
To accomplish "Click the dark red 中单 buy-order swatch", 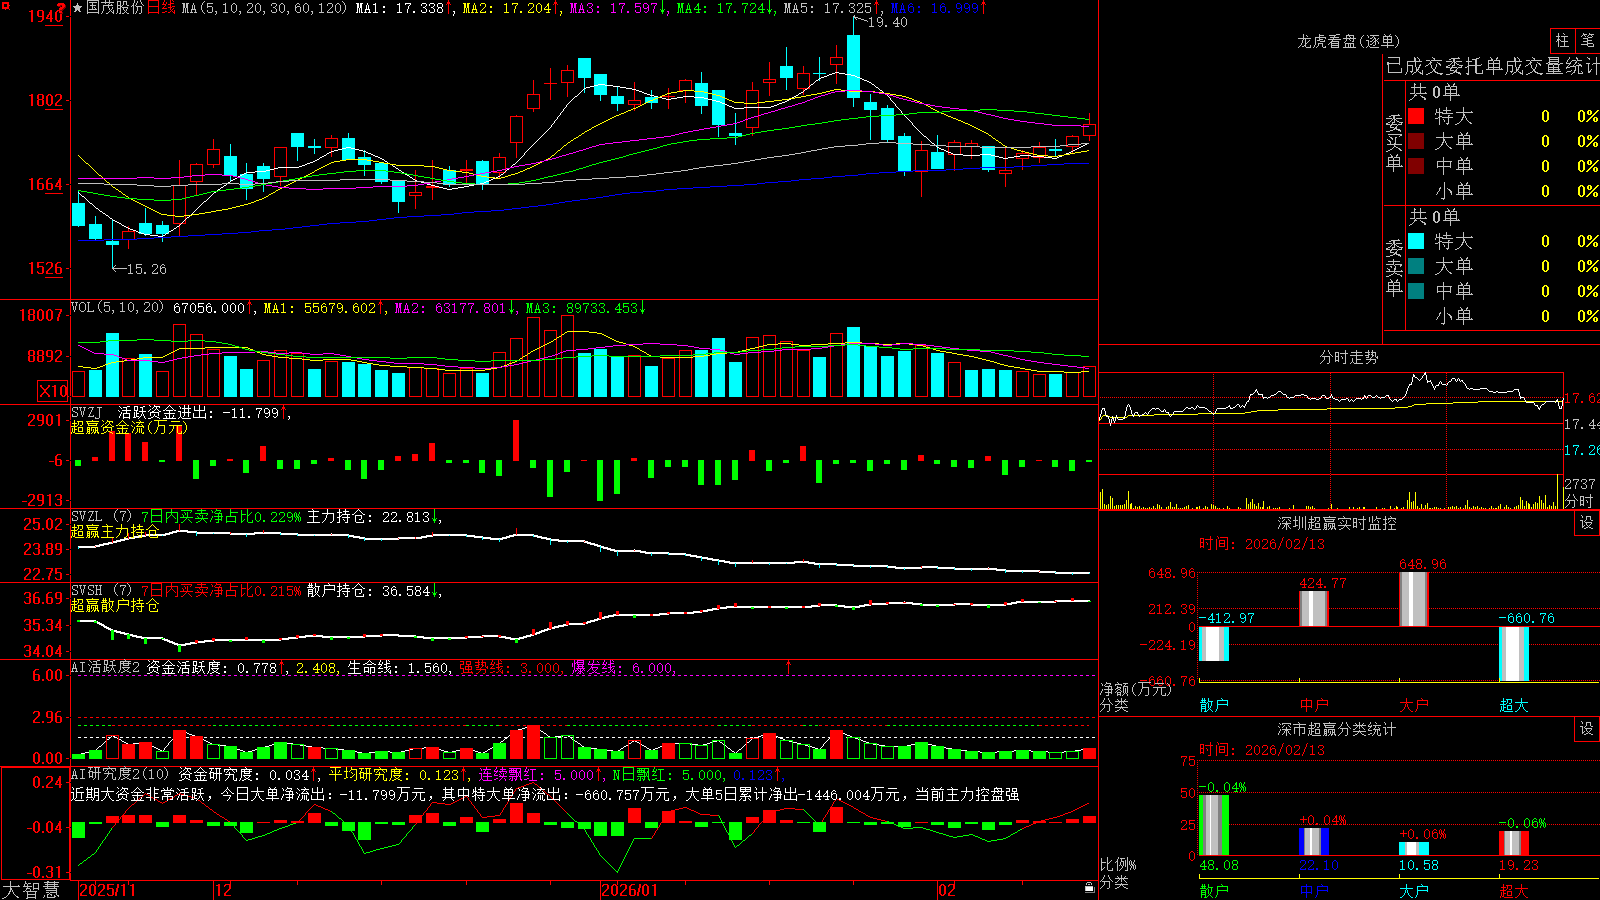I will [1416, 166].
